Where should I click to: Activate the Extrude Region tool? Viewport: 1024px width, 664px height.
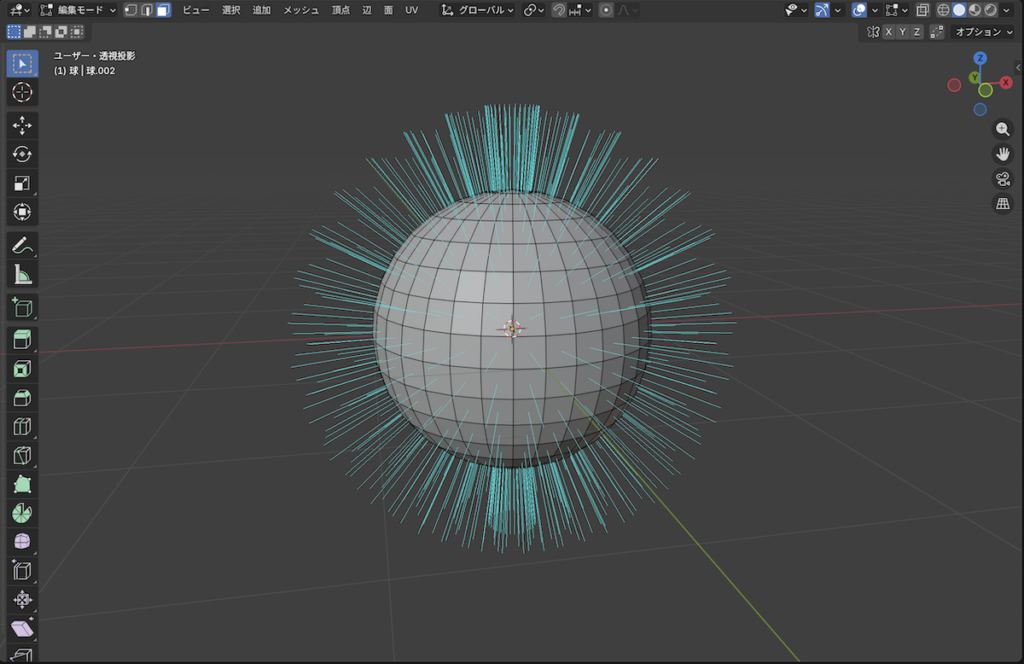tap(22, 339)
